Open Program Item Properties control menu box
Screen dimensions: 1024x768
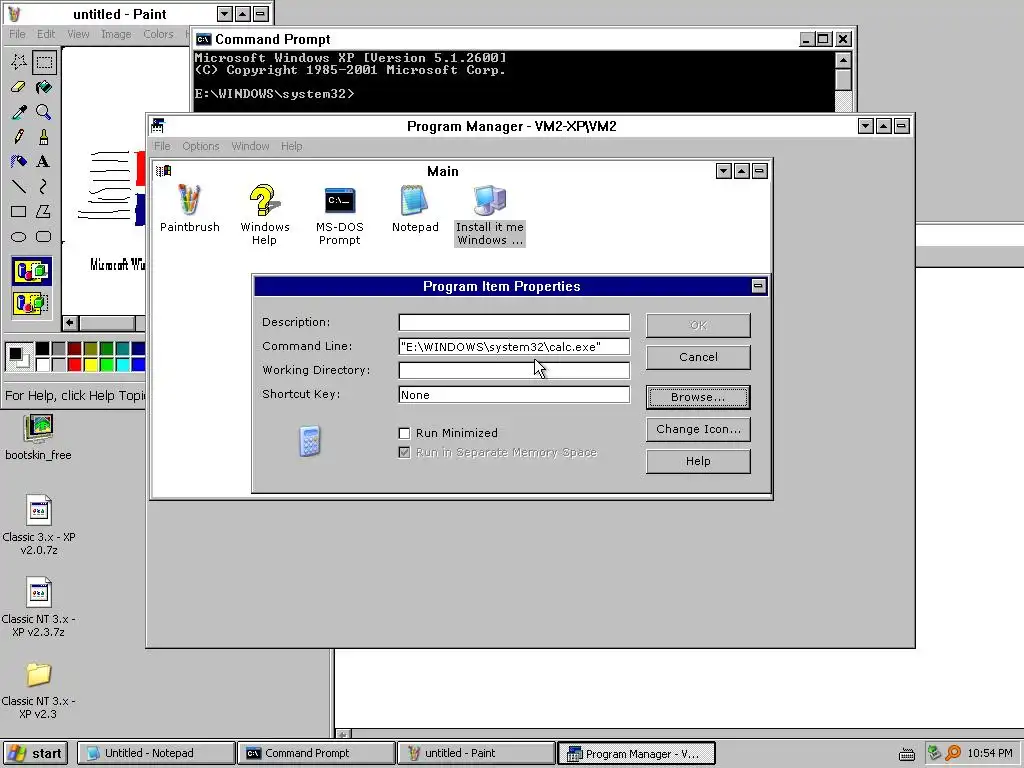pos(758,286)
